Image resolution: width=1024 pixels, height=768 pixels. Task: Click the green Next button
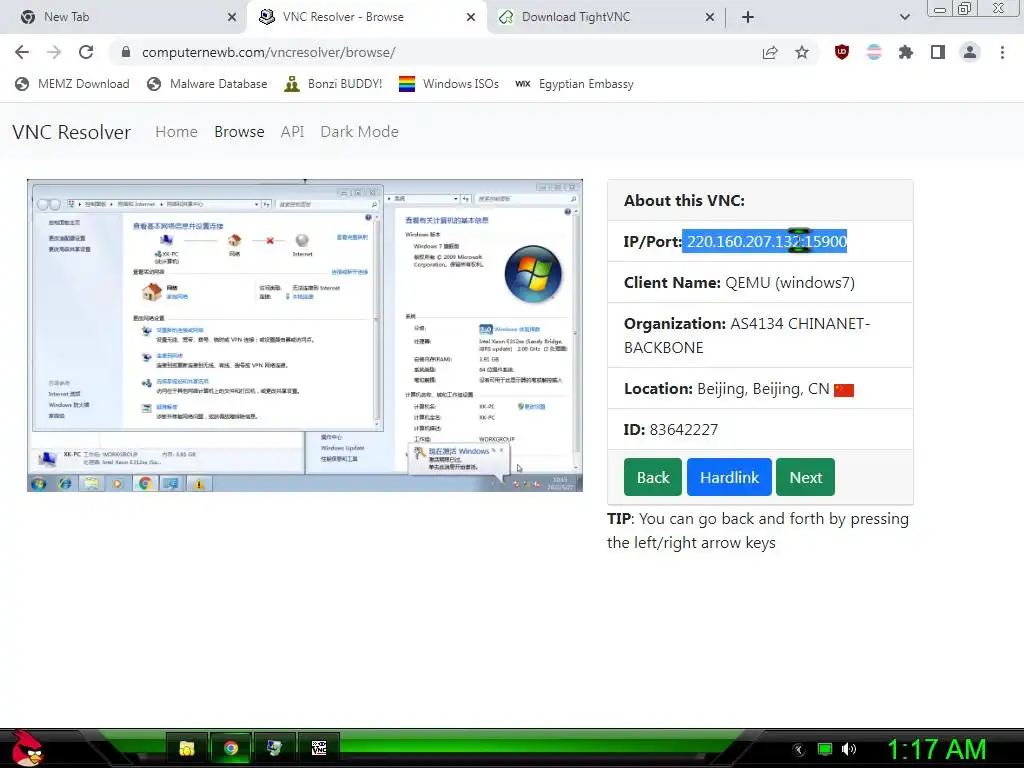tap(805, 477)
